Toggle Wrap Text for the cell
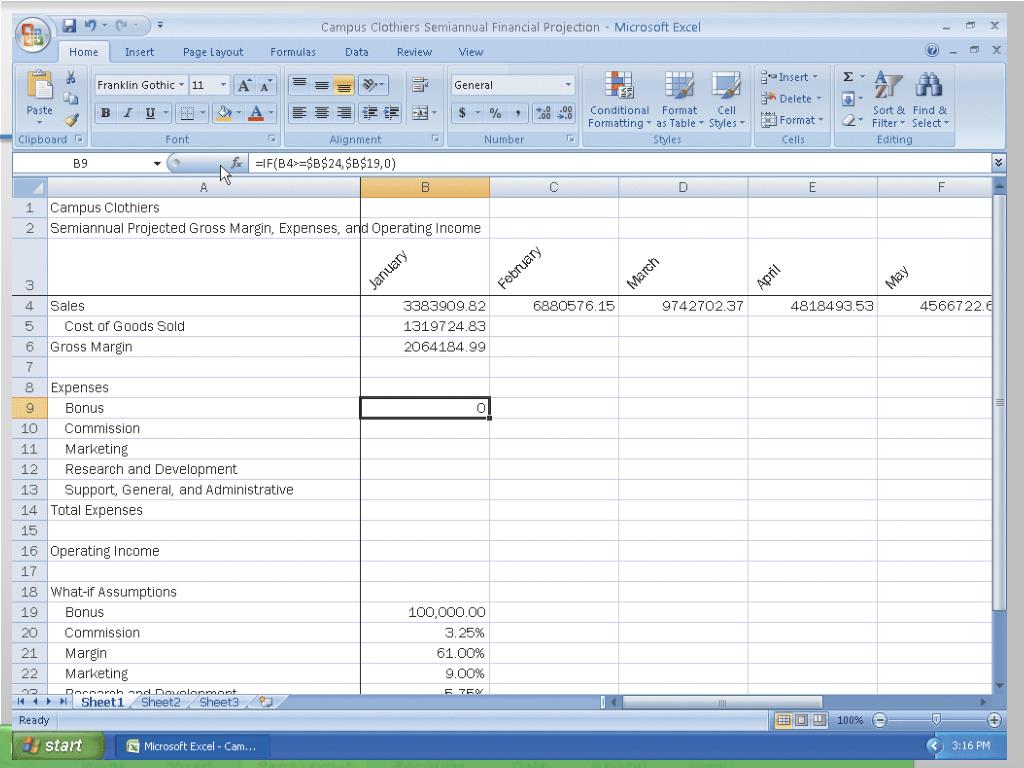The image size is (1024, 768). coord(419,85)
